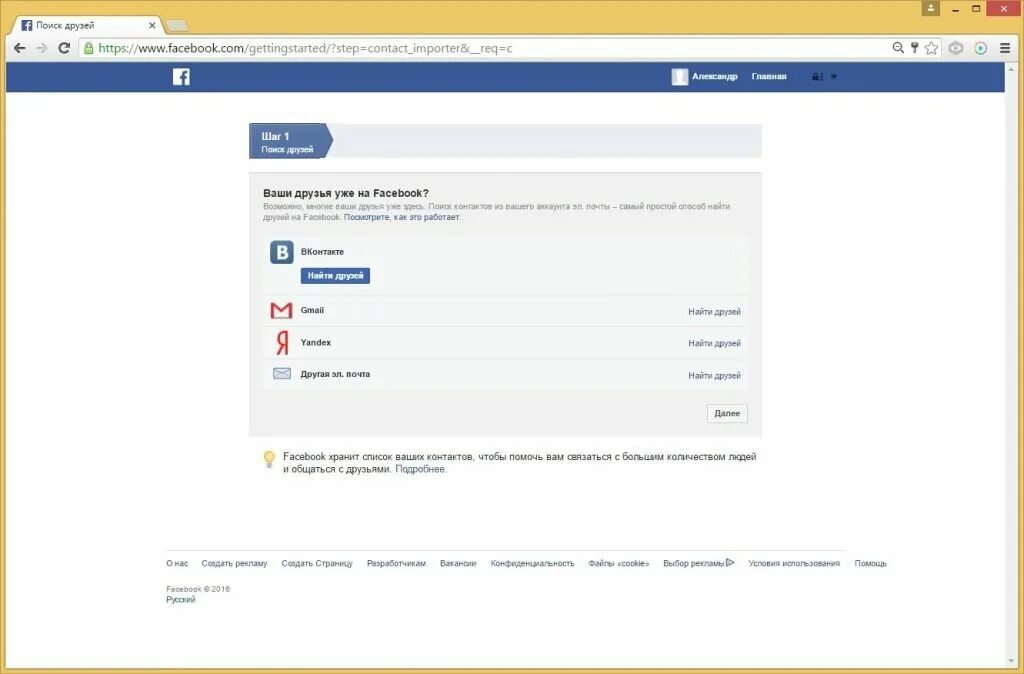The height and width of the screenshot is (674, 1024).
Task: Go back with browser back arrow
Action: point(20,48)
